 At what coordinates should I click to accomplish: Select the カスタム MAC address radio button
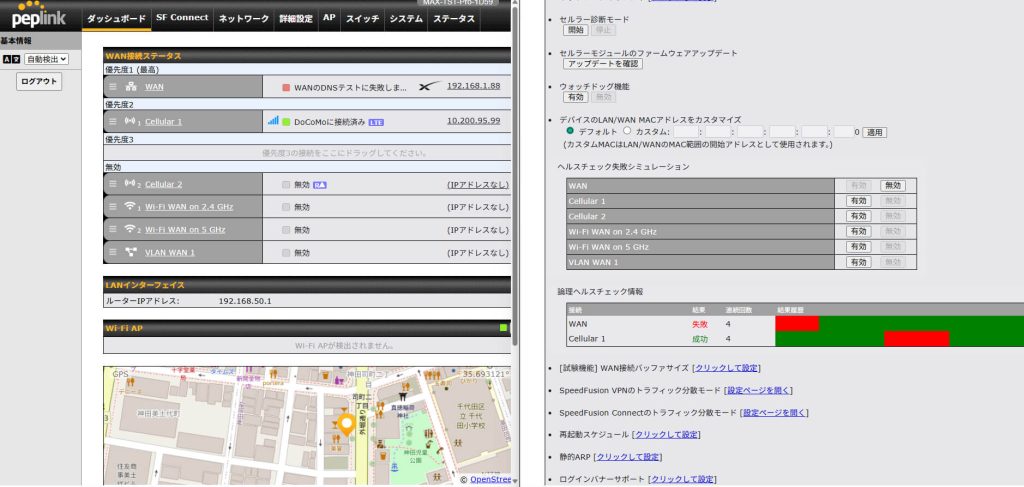627,131
